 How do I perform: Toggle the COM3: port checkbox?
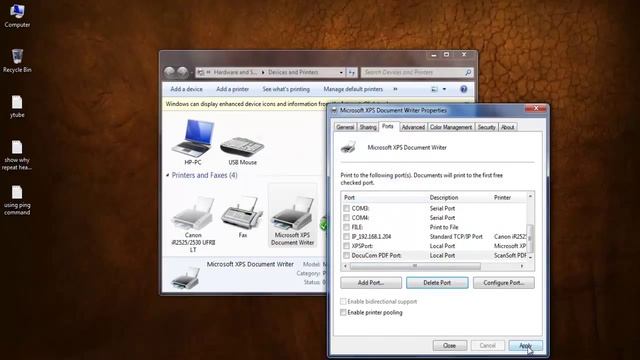pyautogui.click(x=346, y=208)
